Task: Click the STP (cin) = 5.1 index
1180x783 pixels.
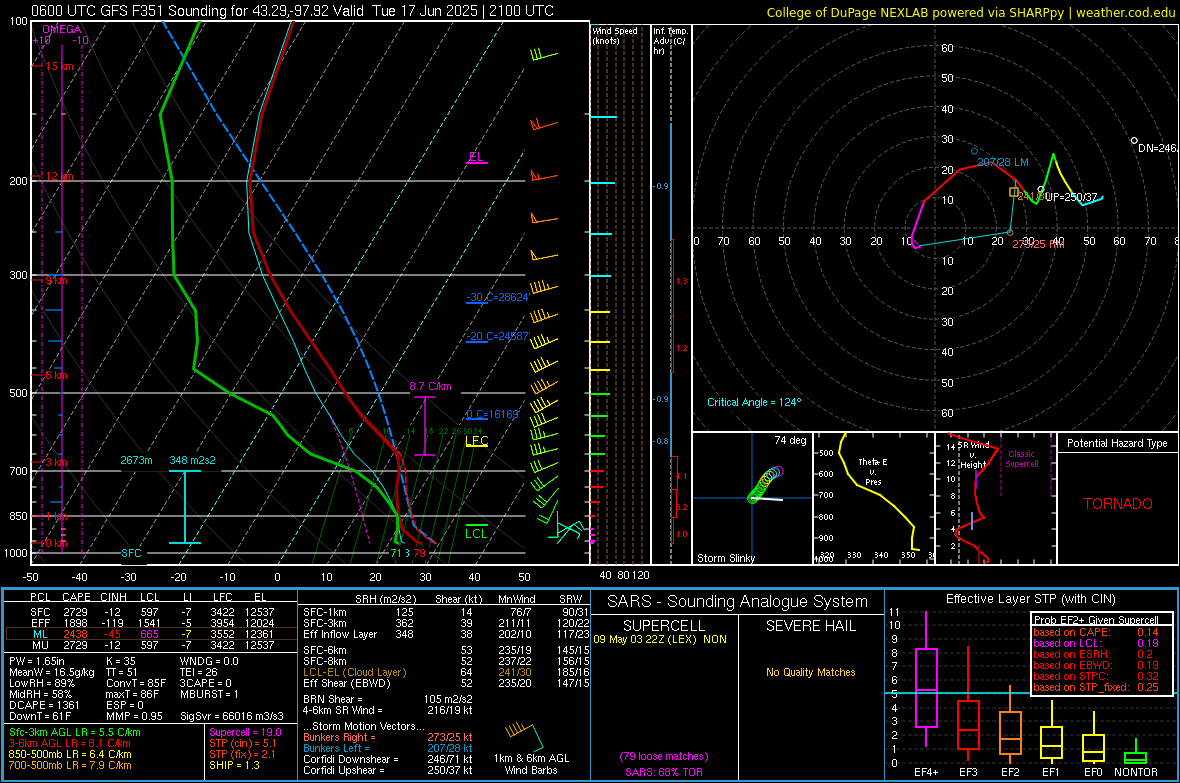Action: [x=242, y=743]
